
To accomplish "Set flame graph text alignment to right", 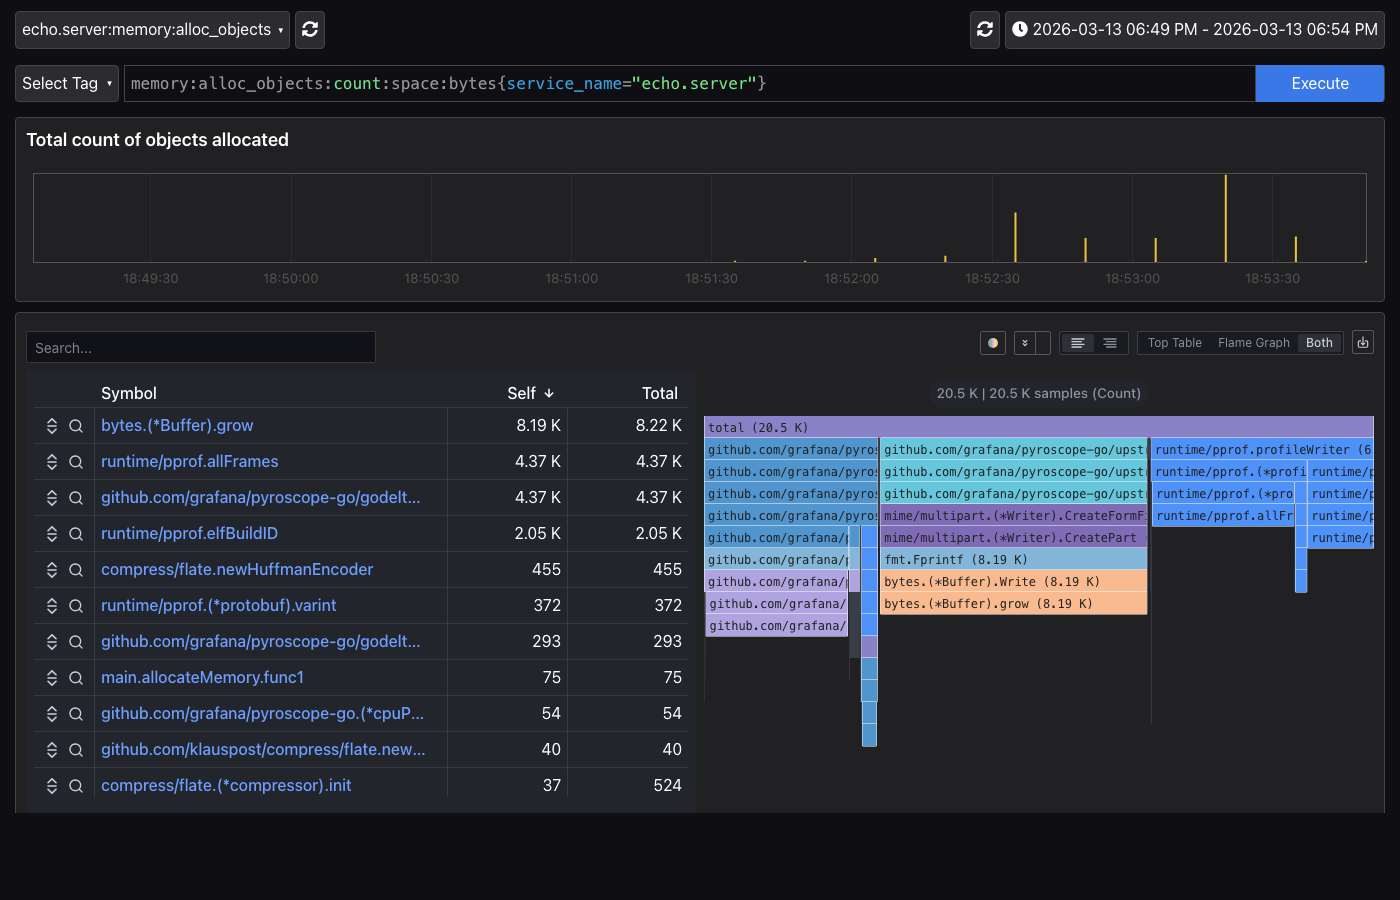I will tap(1110, 343).
